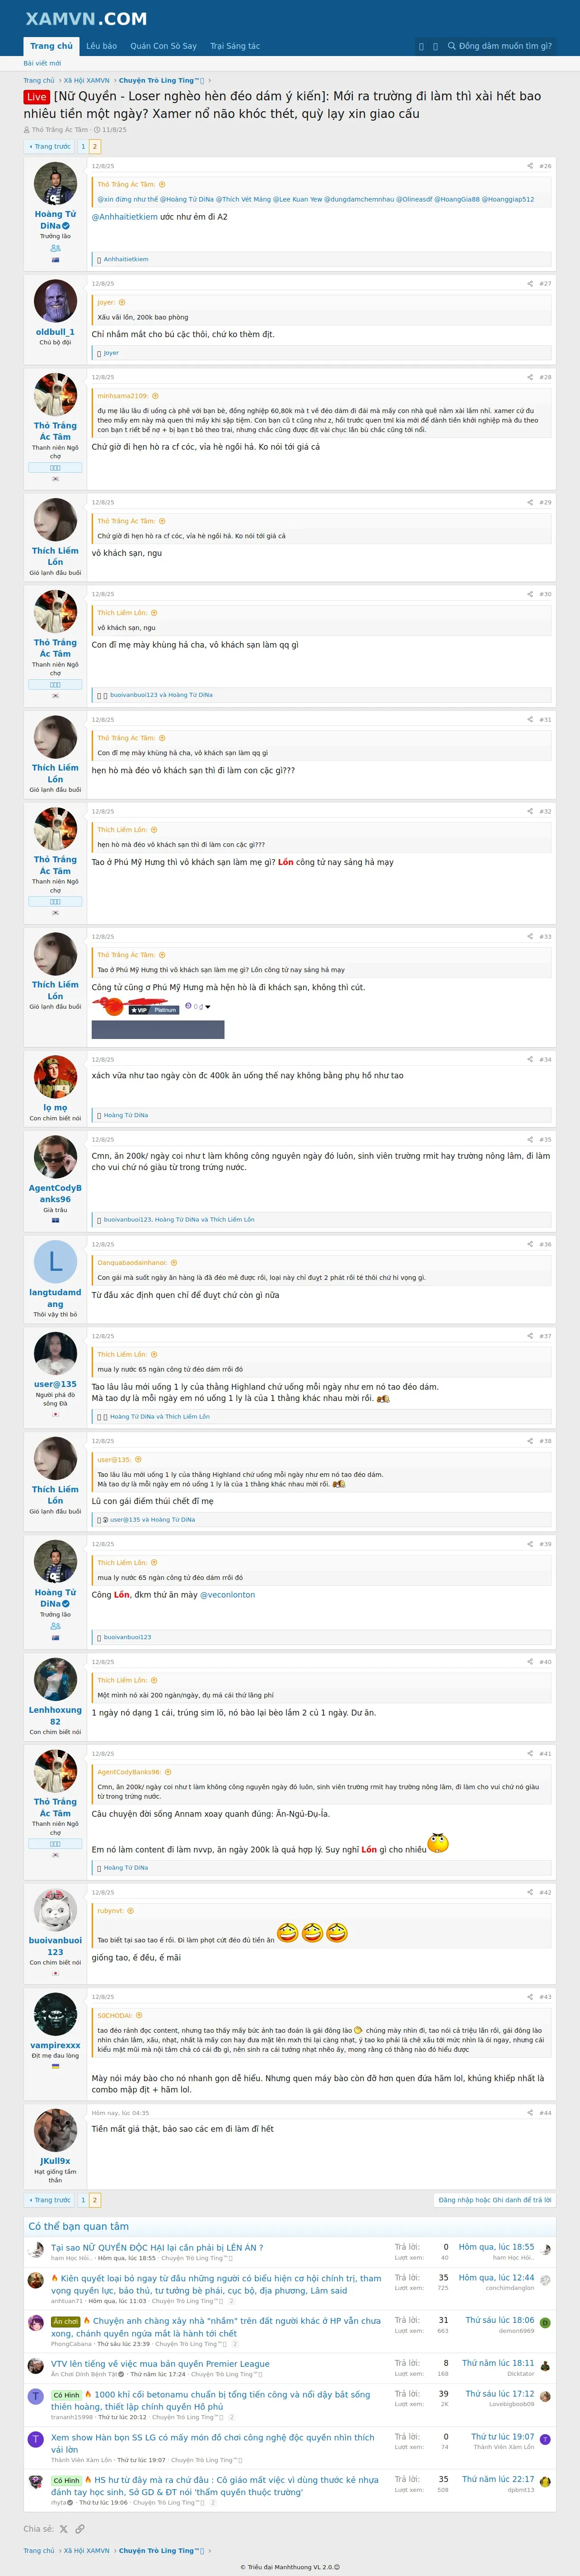580x2576 pixels.
Task: Open the Trang chủ navigation tab
Action: (x=51, y=46)
